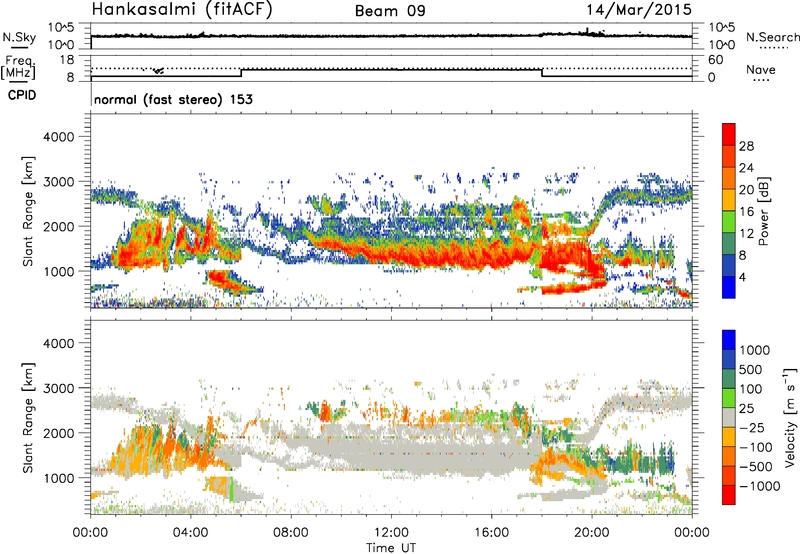Click the "1000" tick on Velocity colorbar
800x554 pixels.
755,350
